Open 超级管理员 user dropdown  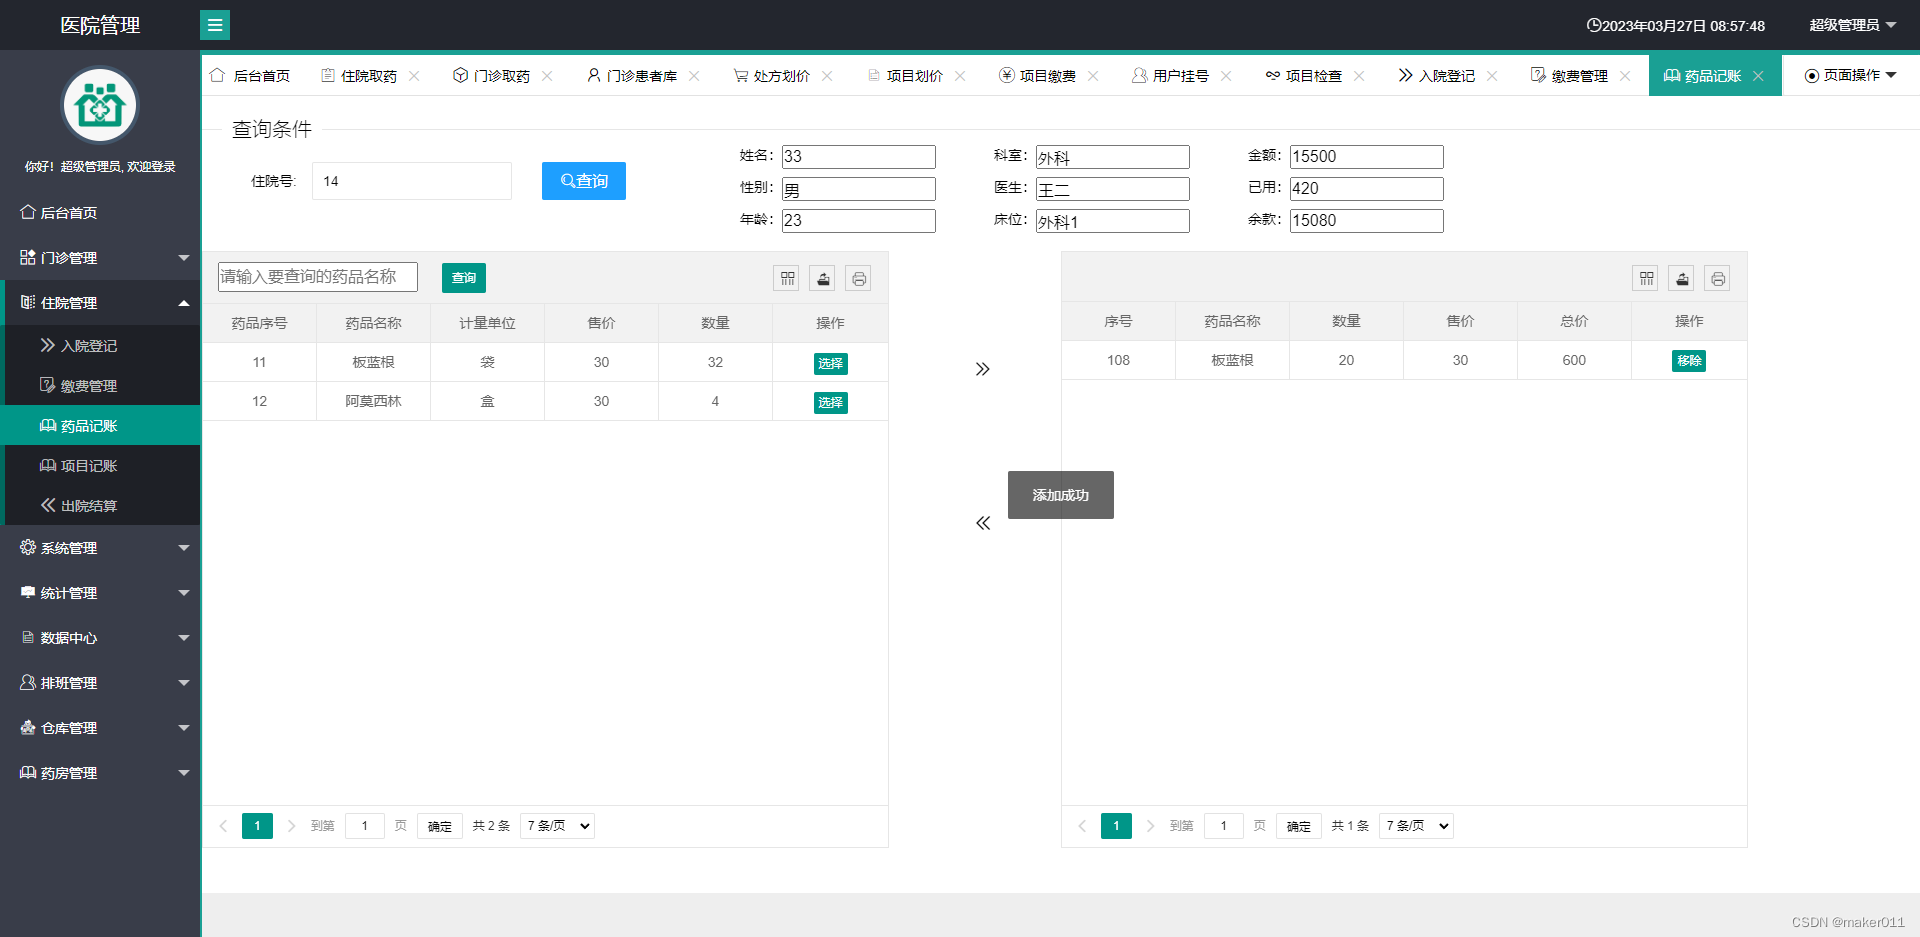[1853, 25]
